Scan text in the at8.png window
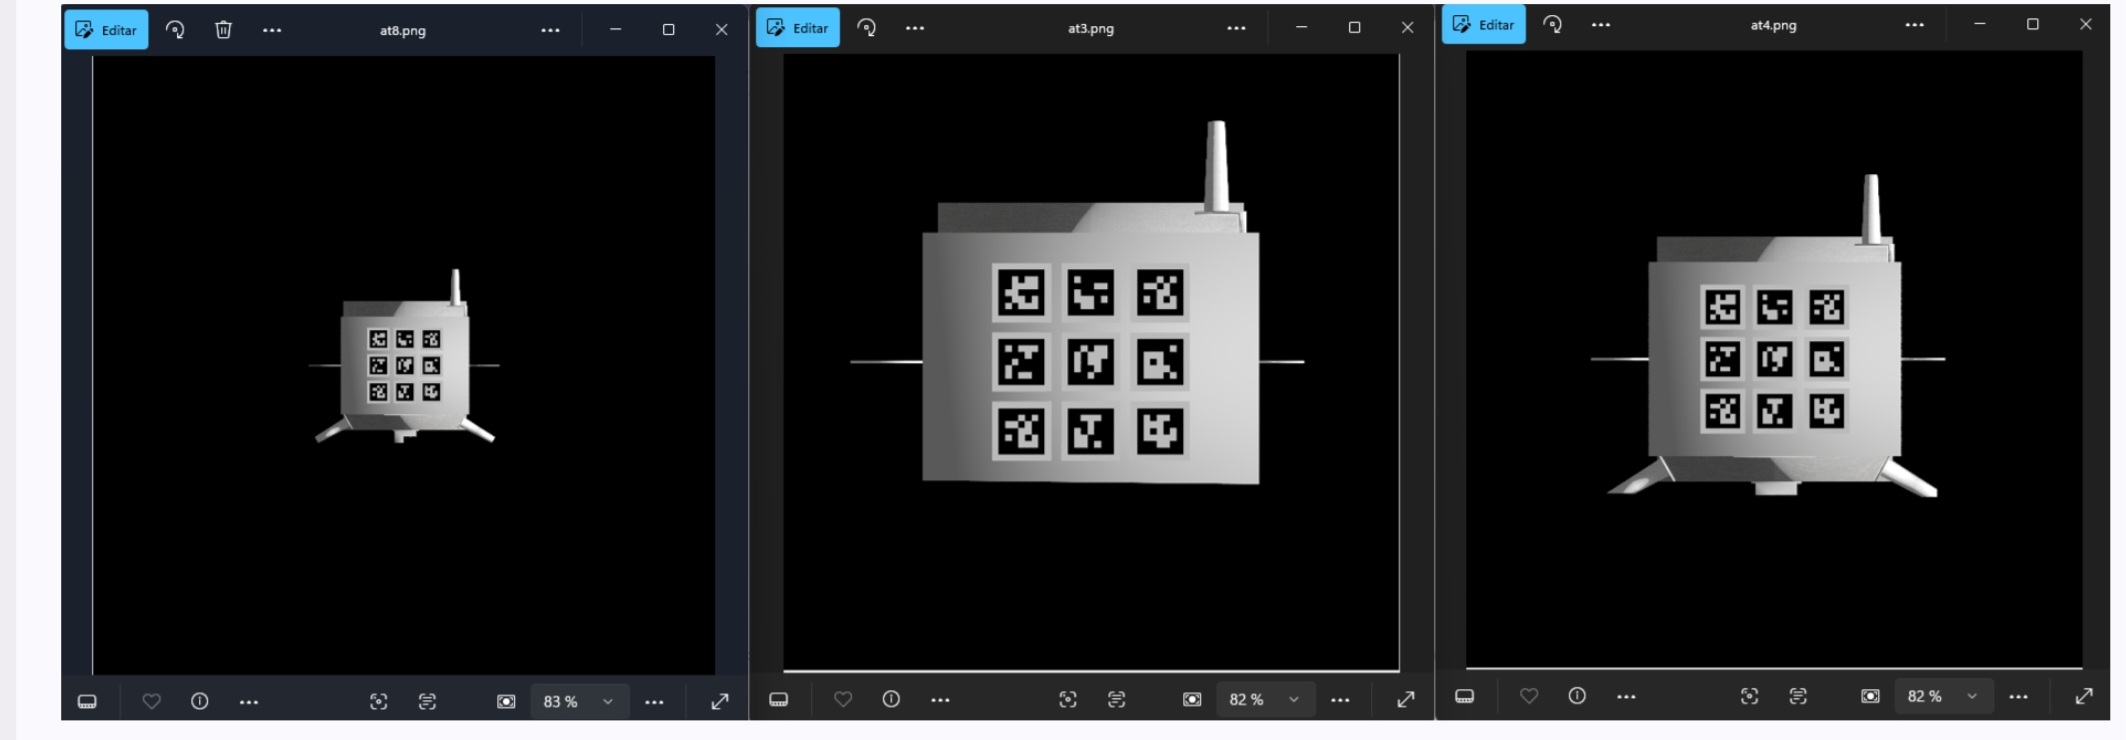The height and width of the screenshot is (740, 2126). (x=427, y=701)
